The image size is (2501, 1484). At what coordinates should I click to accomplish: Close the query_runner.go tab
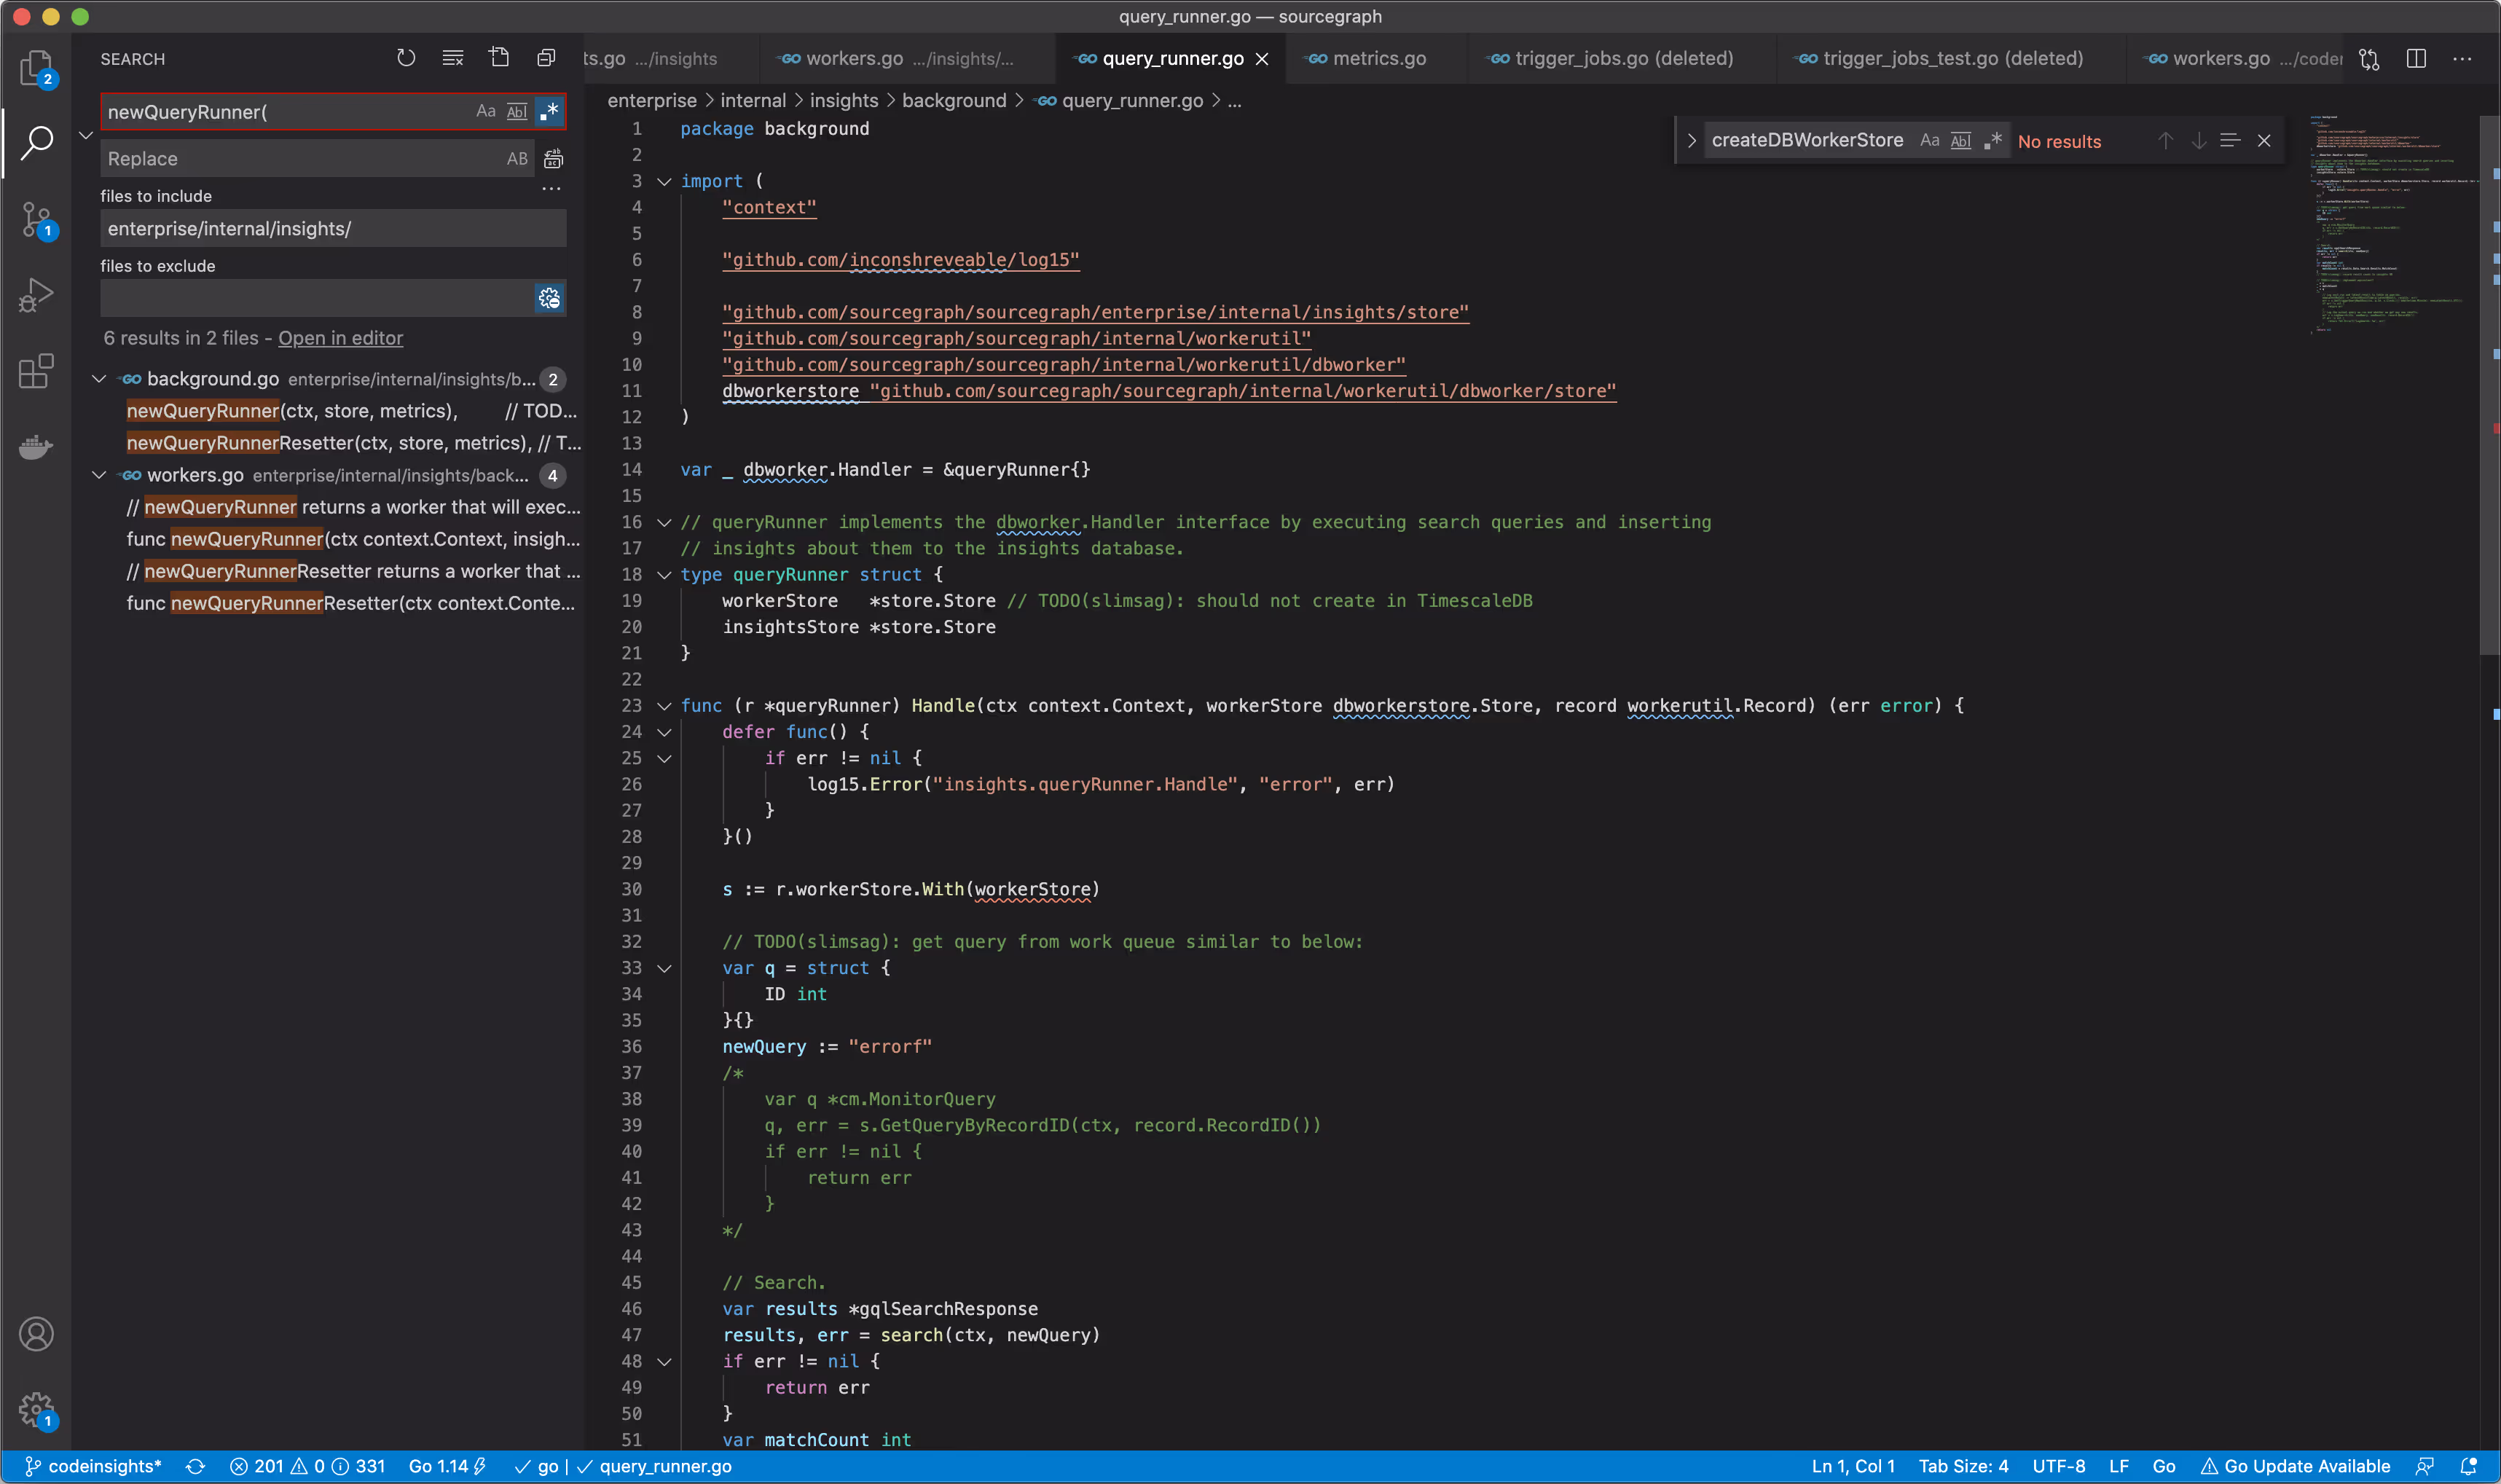tap(1262, 59)
